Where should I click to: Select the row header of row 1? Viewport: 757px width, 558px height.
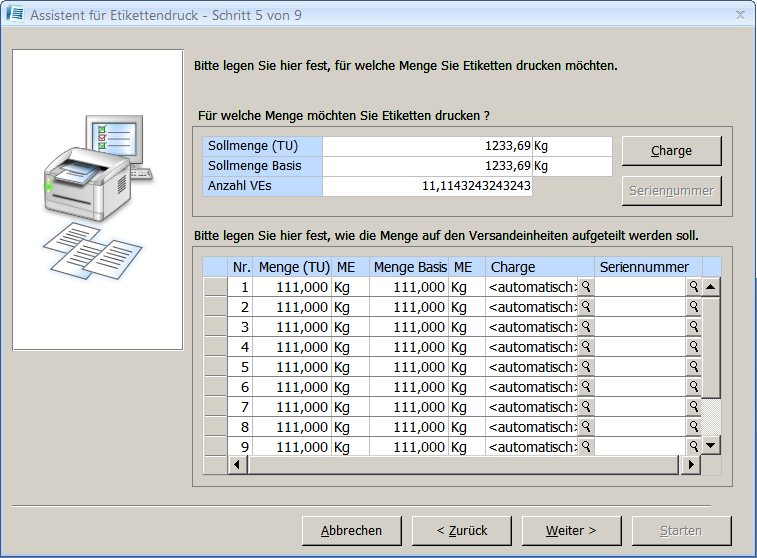click(x=215, y=287)
